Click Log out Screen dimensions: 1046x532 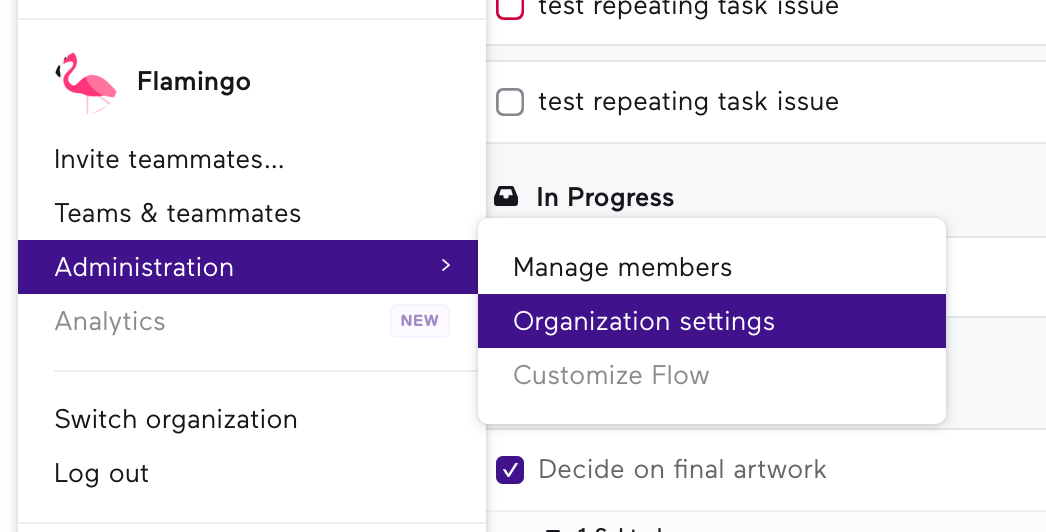(x=101, y=473)
